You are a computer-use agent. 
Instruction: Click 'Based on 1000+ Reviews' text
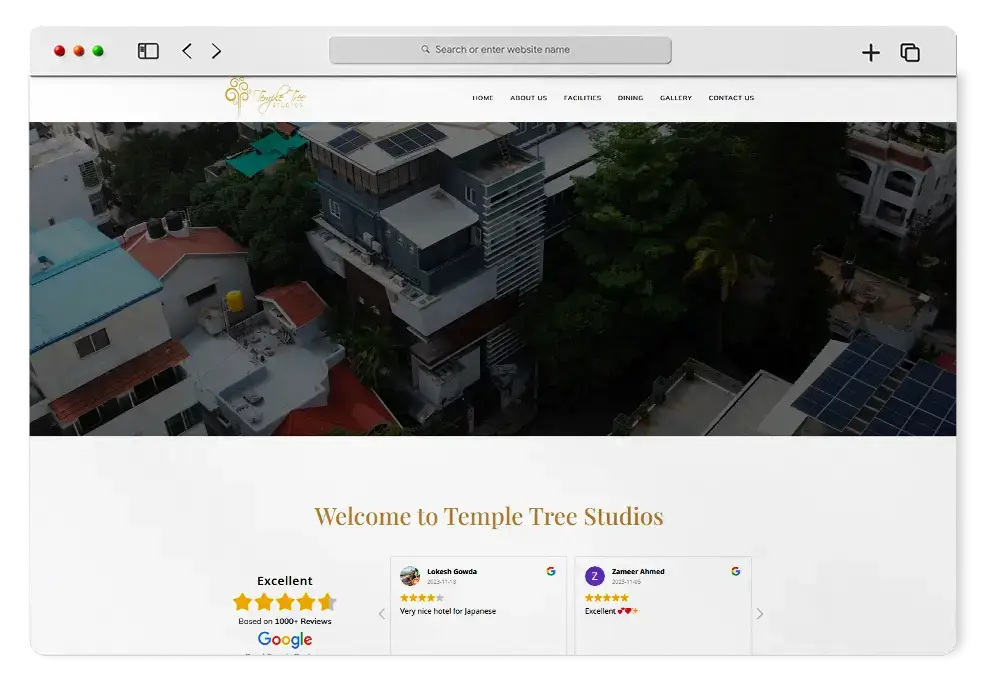click(x=284, y=621)
